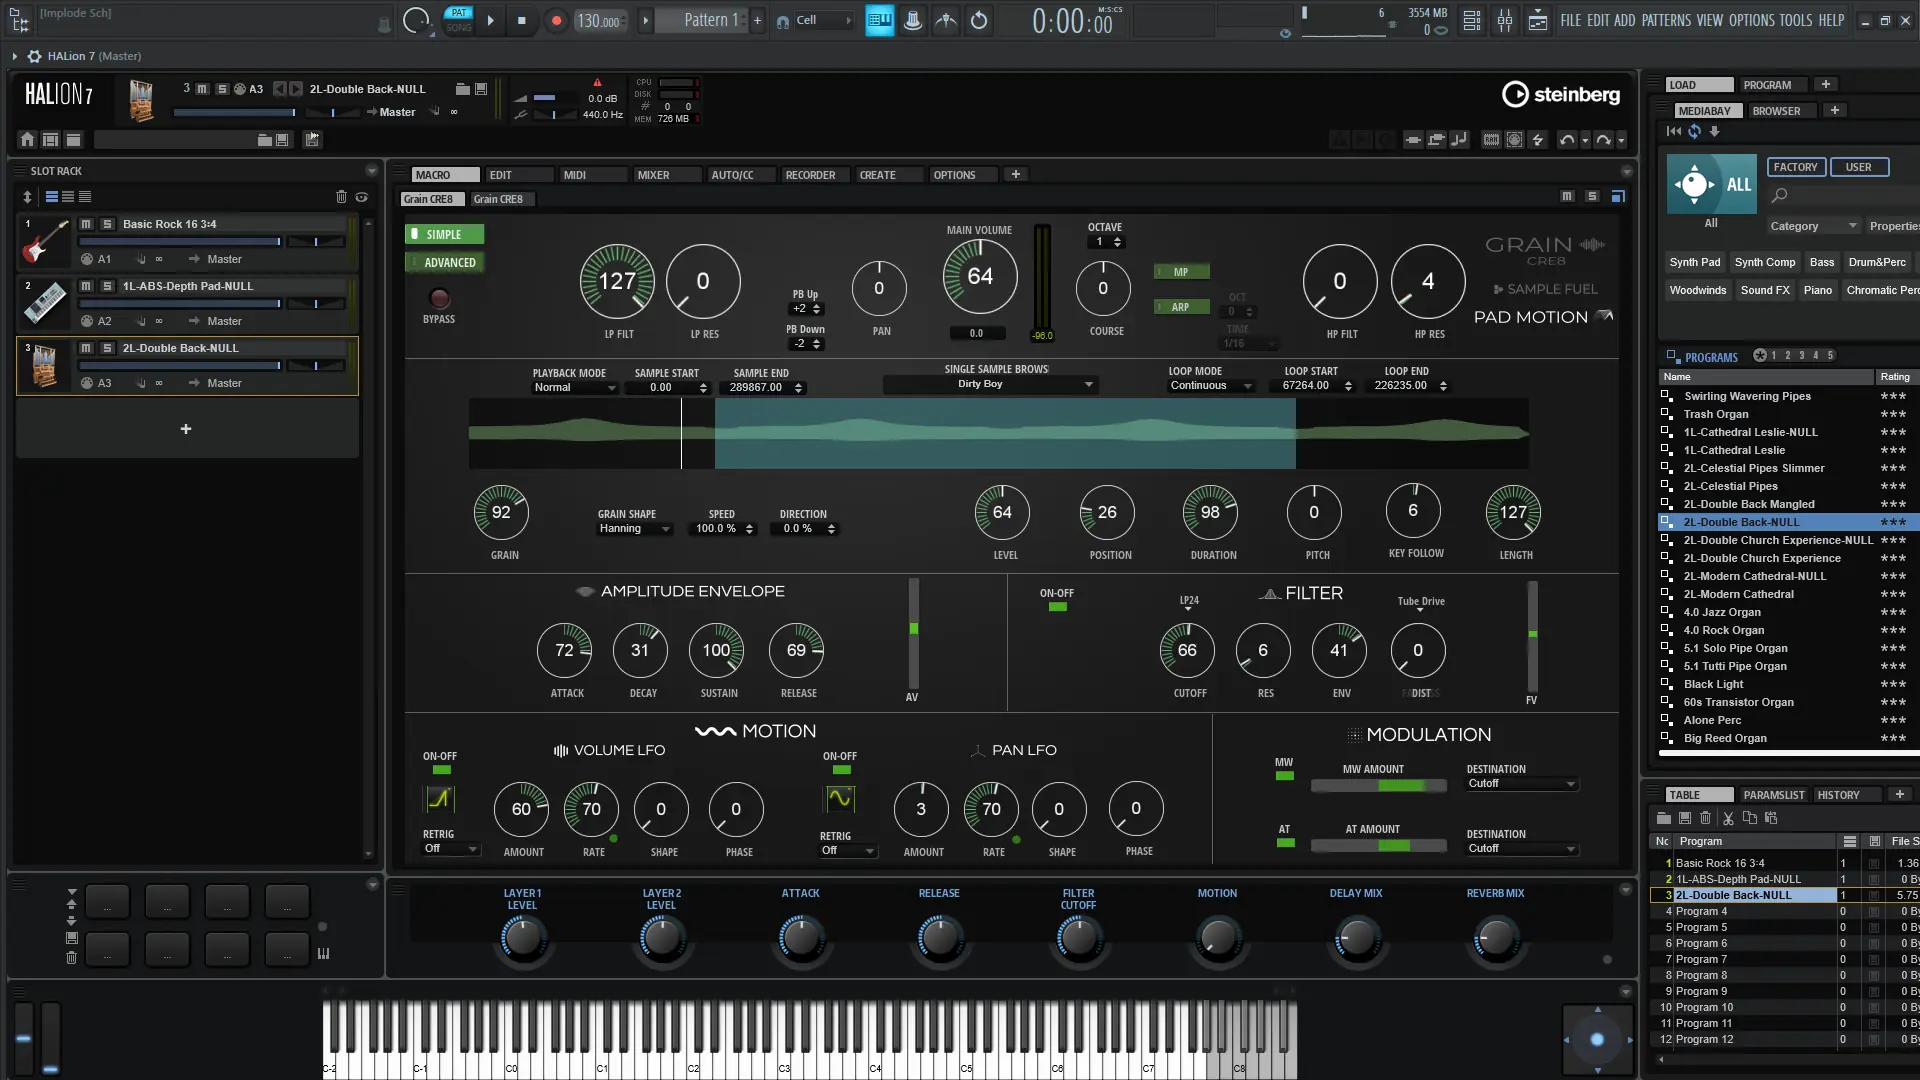The width and height of the screenshot is (1920, 1080).
Task: Click the HALion home icon
Action: pyautogui.click(x=27, y=140)
